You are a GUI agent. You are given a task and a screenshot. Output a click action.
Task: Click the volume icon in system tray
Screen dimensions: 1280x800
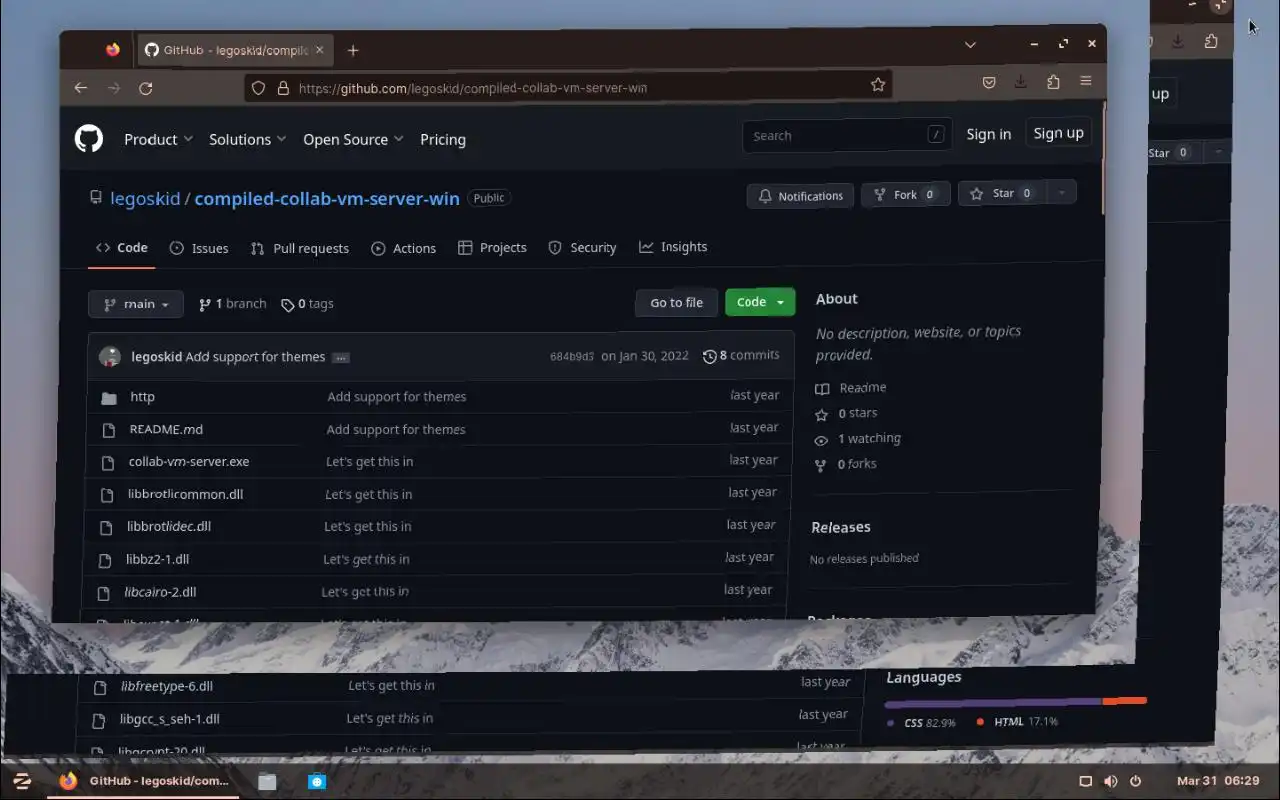(1110, 781)
